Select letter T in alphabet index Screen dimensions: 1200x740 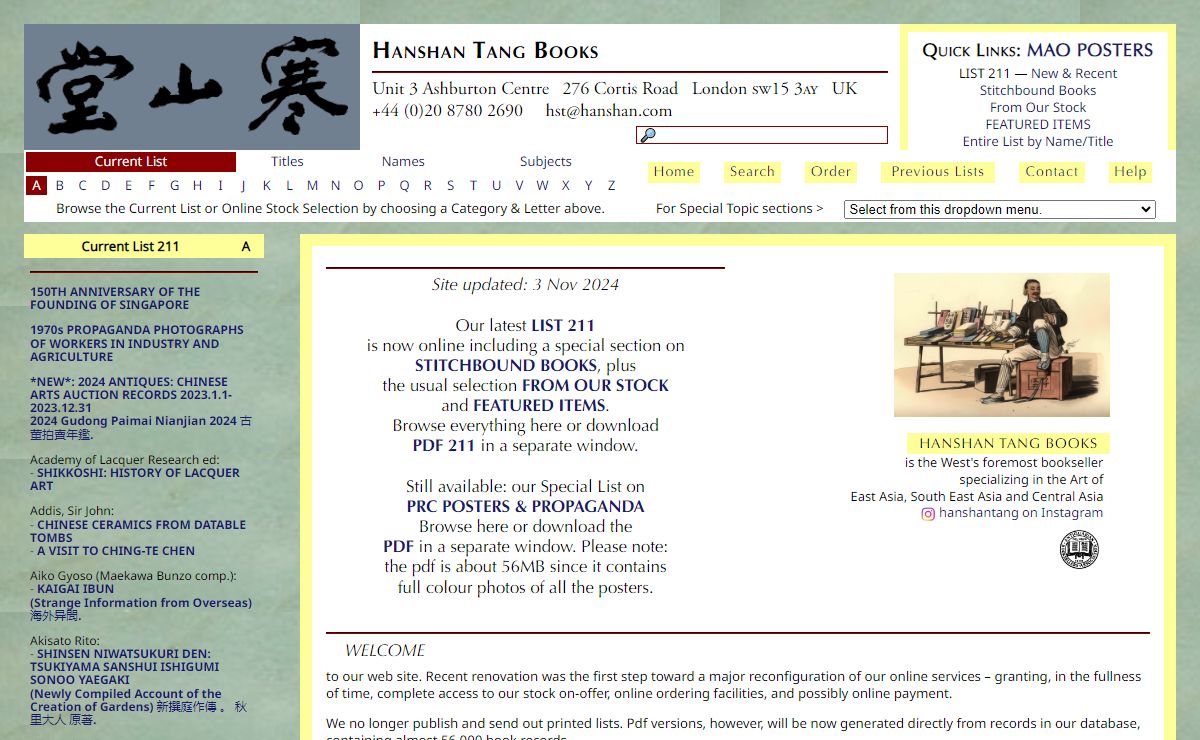473,186
